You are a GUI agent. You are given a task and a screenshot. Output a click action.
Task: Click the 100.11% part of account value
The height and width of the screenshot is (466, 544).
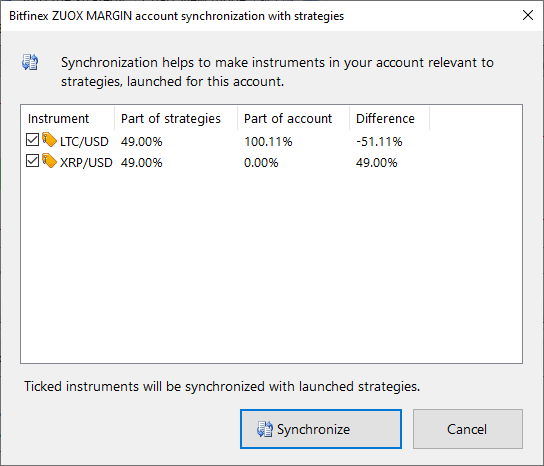coord(268,142)
